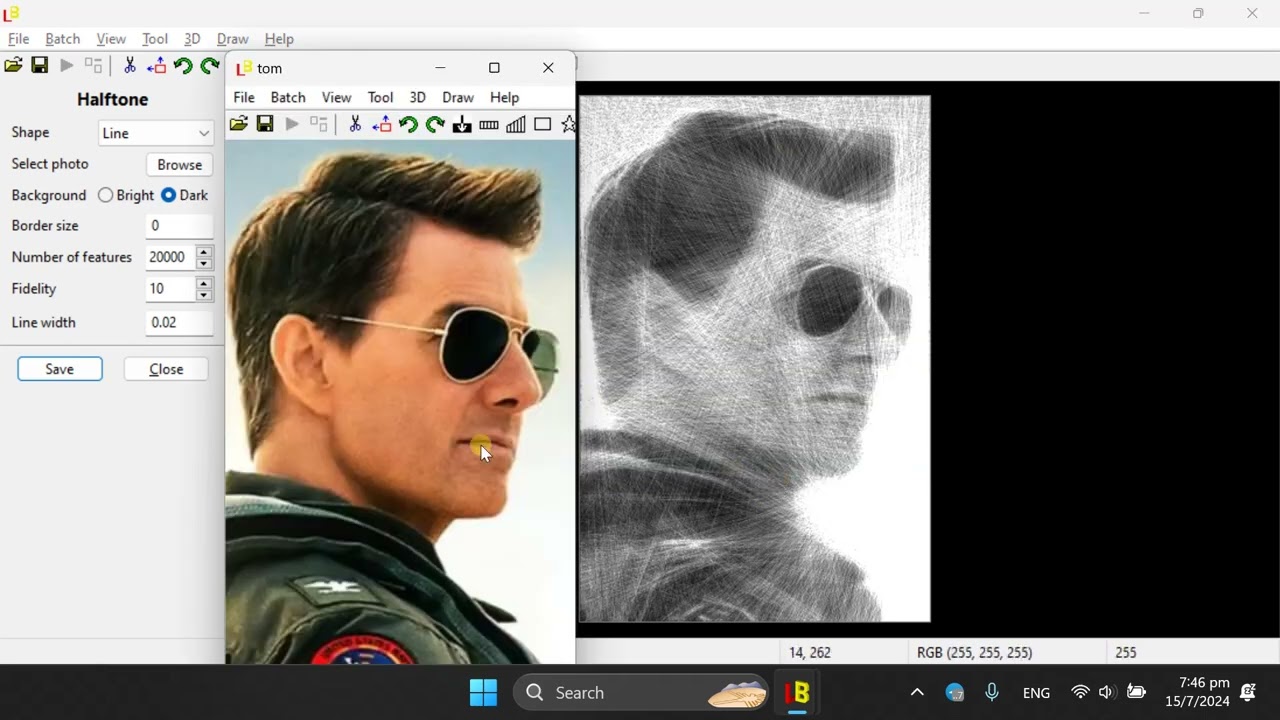This screenshot has height=720, width=1280.
Task: Open Windows Start button on taskbar
Action: click(483, 692)
